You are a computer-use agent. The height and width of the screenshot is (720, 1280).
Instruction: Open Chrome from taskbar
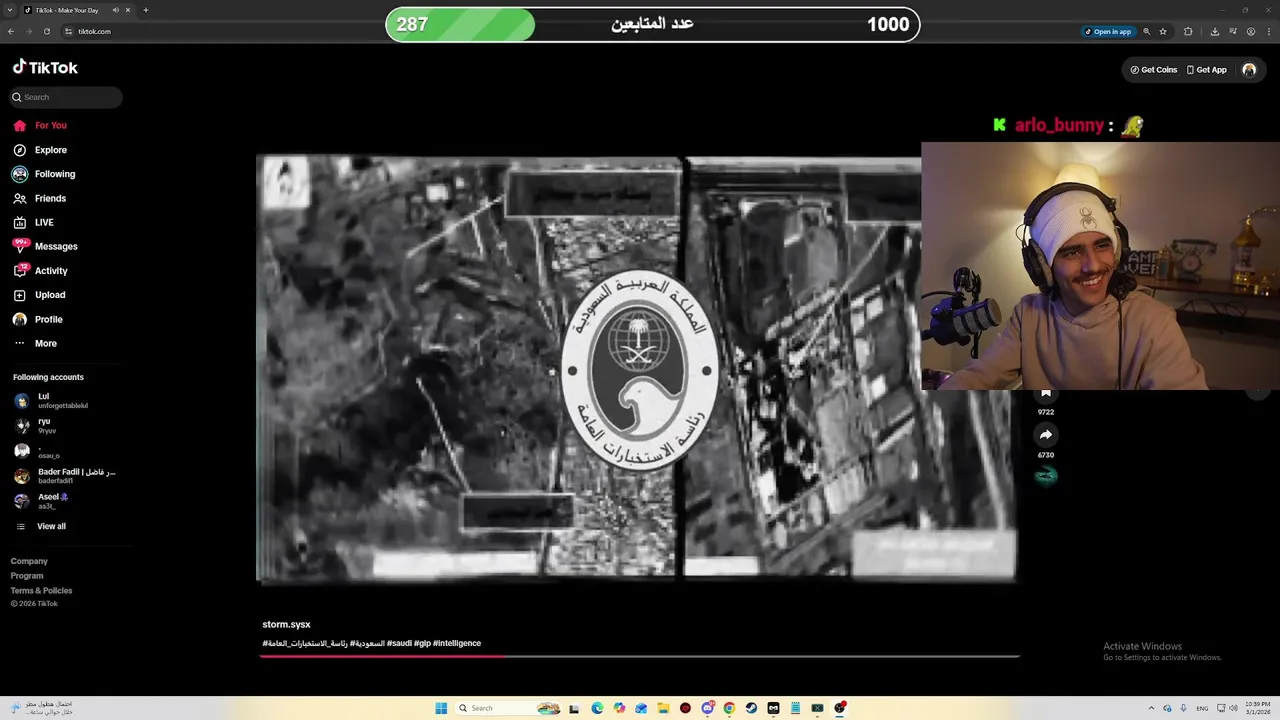[729, 708]
